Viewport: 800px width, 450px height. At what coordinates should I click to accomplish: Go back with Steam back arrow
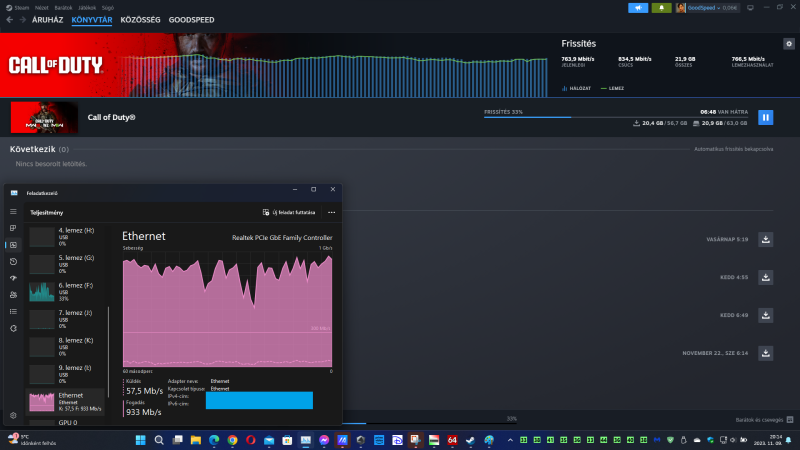[x=10, y=20]
